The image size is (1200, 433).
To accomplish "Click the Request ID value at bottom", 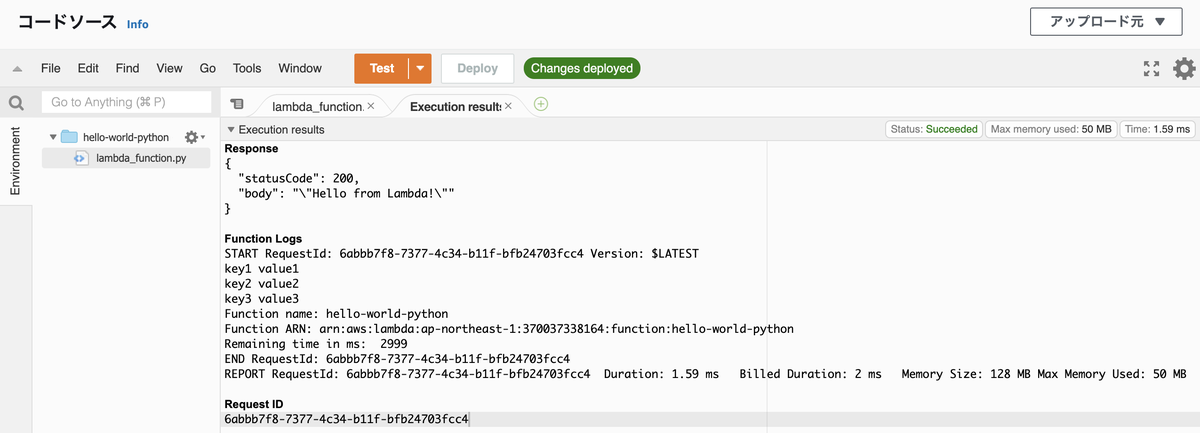I will click(x=346, y=419).
